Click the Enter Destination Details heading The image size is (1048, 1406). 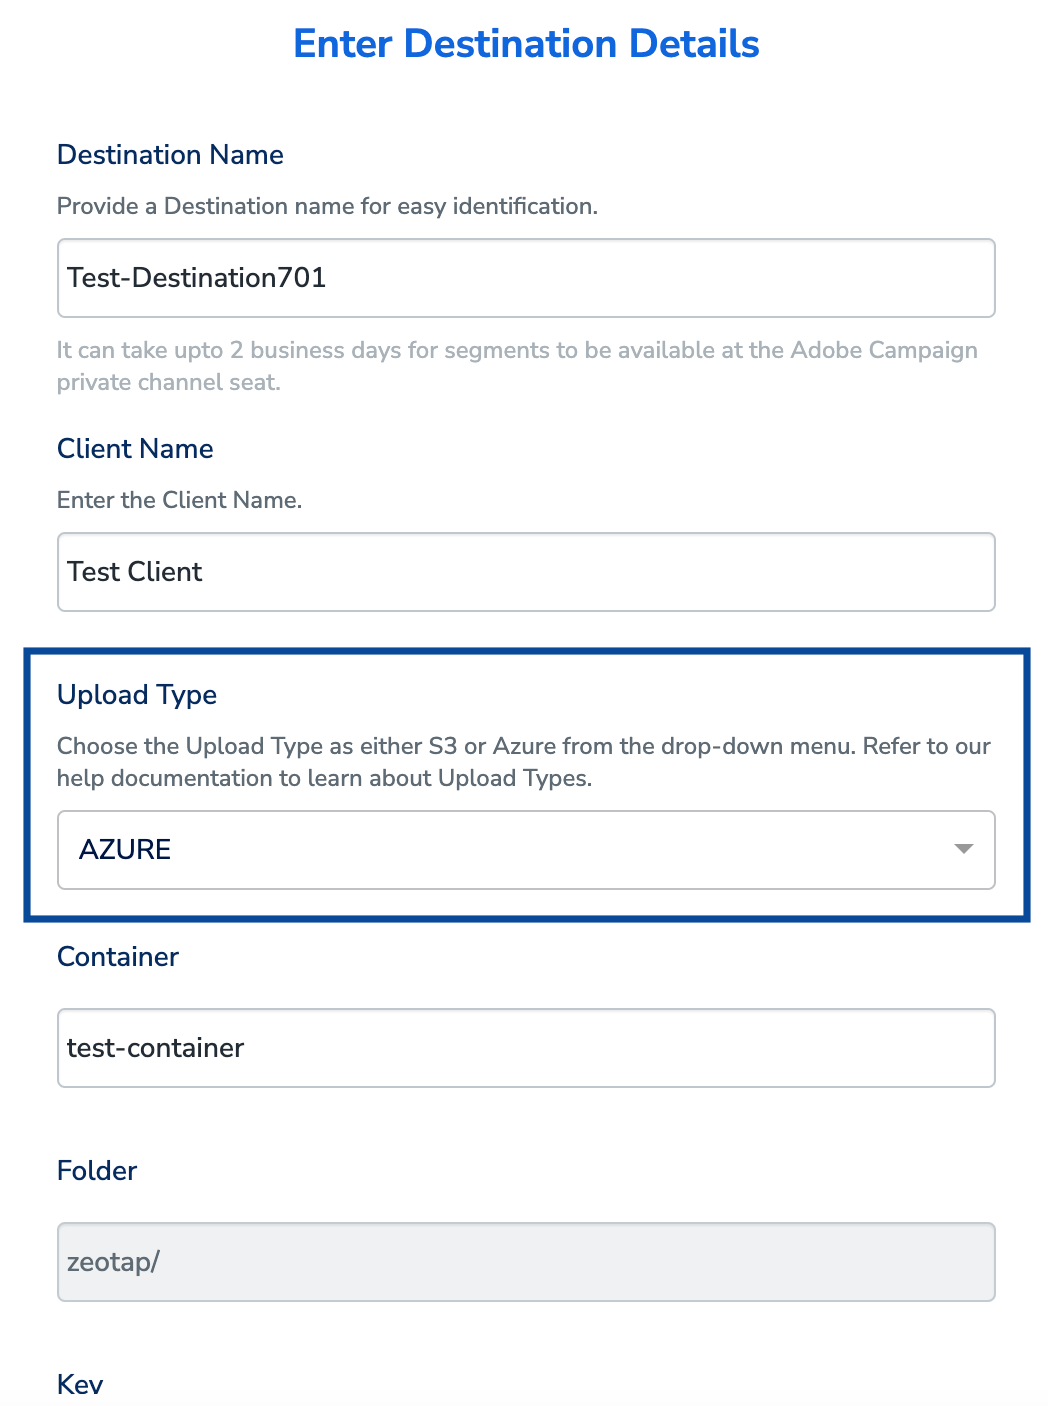(x=524, y=44)
